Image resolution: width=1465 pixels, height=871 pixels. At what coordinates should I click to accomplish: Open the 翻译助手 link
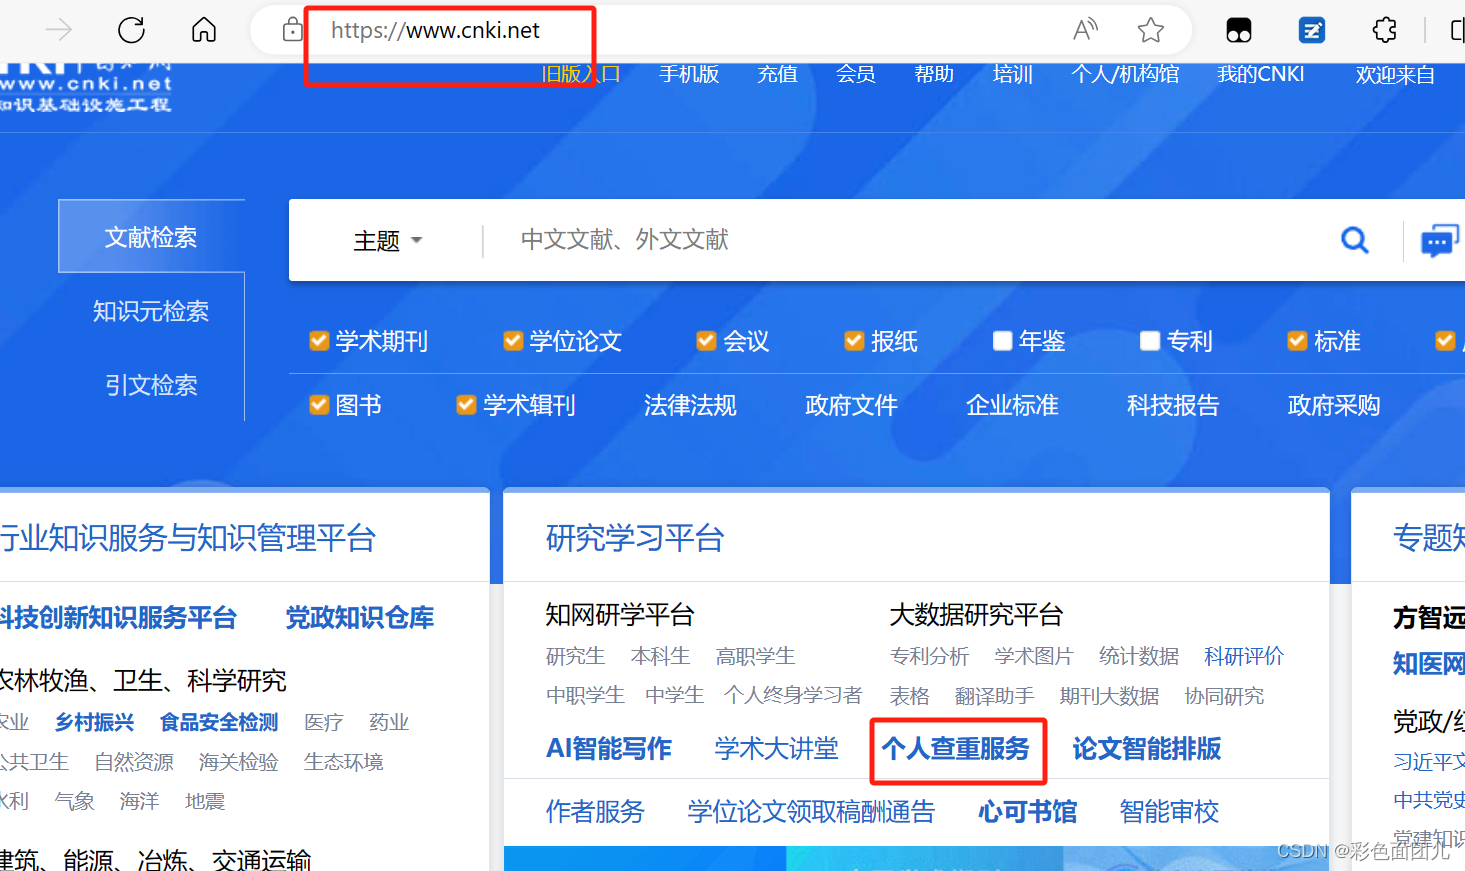[995, 696]
